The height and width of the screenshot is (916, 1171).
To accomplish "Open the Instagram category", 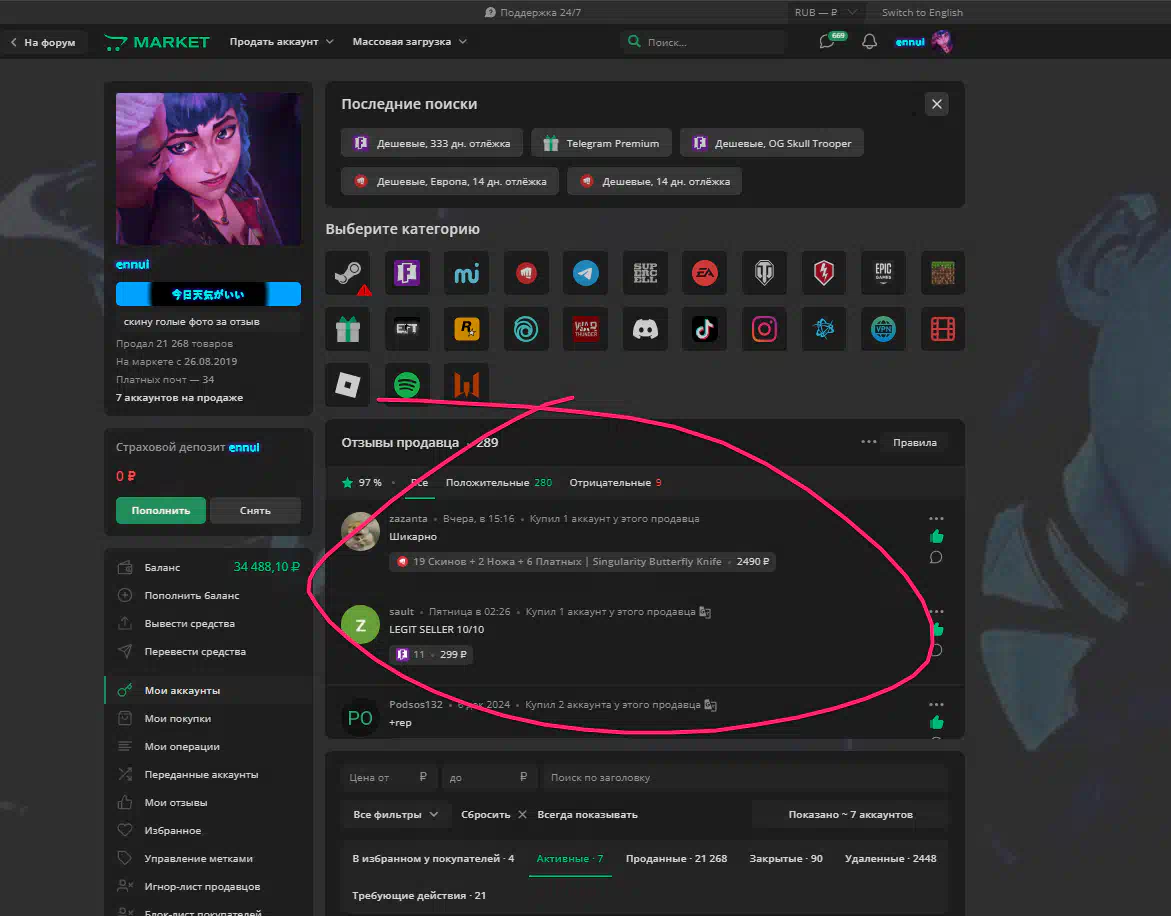I will coord(764,329).
